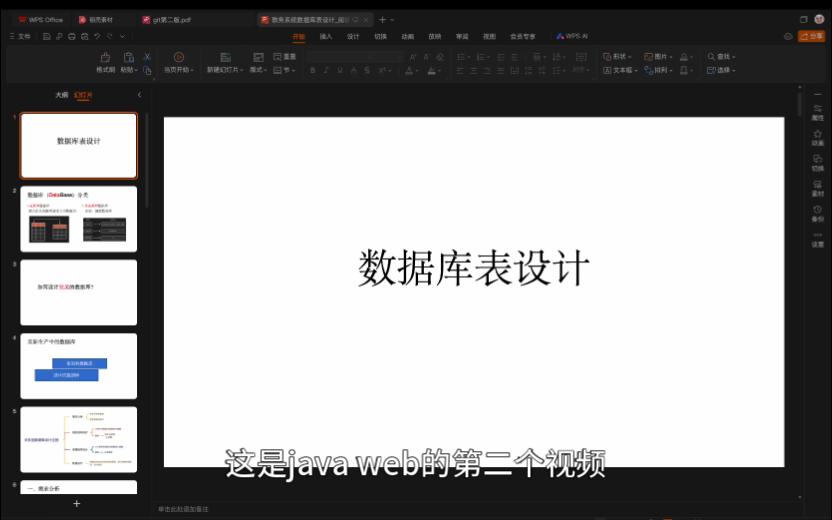
Task: Click the add slide plus icon below thumbnails
Action: 77,504
